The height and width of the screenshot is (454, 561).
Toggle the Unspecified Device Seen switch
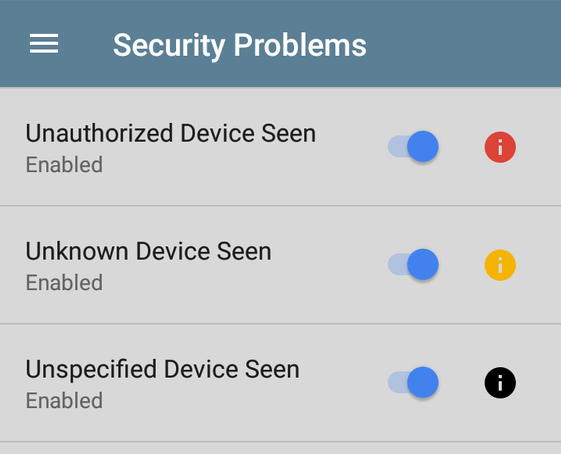pyautogui.click(x=413, y=382)
